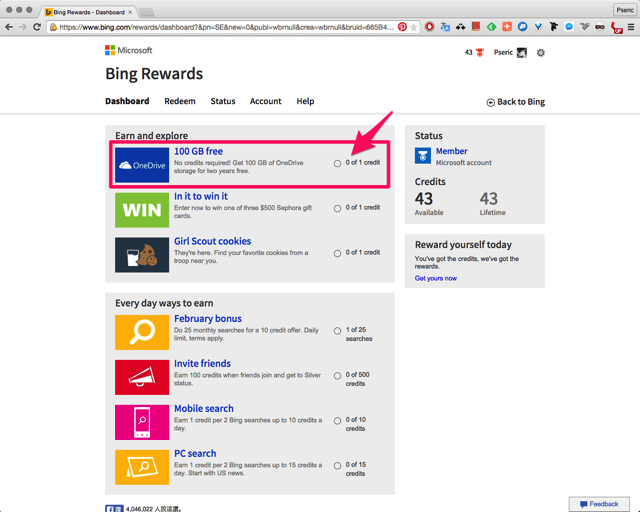Open the Chrome hamburger menu
The width and height of the screenshot is (640, 512).
pos(631,27)
